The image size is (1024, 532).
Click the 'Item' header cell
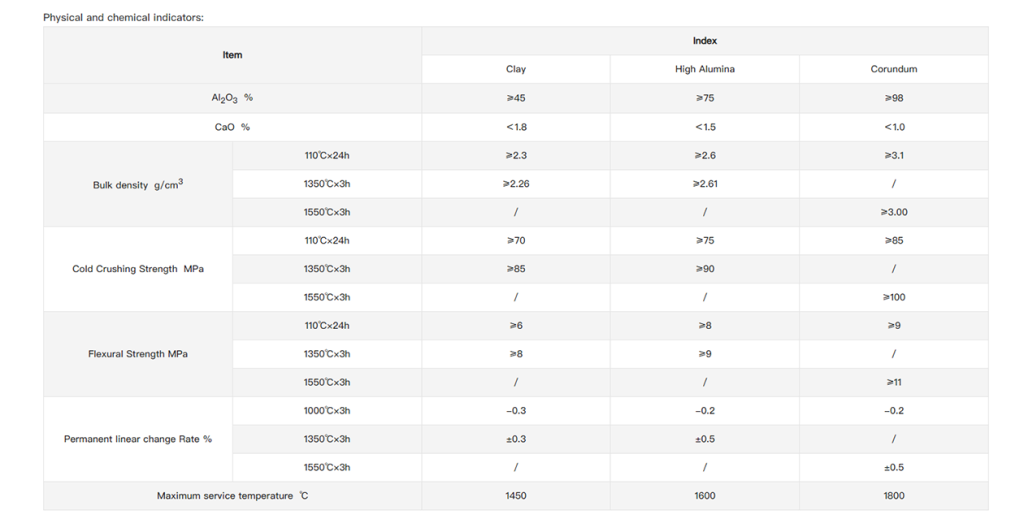point(232,55)
